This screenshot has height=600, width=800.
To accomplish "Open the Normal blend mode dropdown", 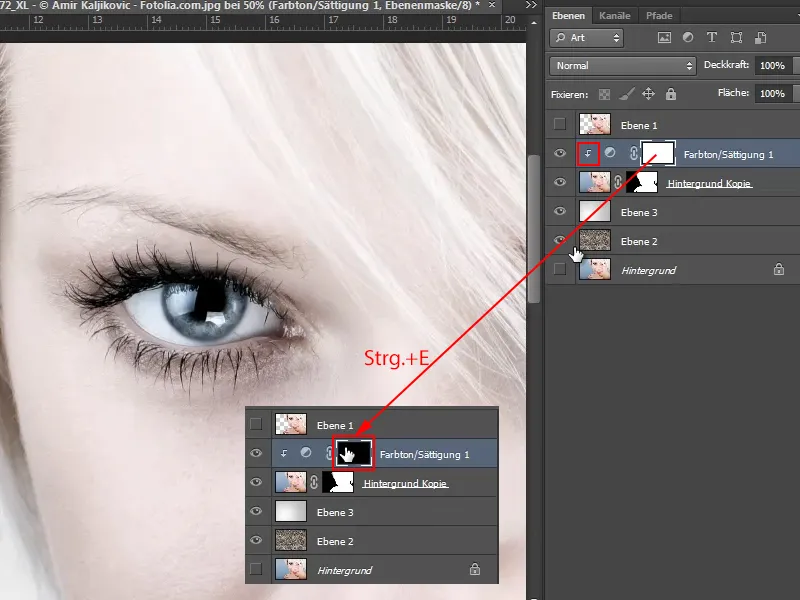I will pyautogui.click(x=623, y=66).
